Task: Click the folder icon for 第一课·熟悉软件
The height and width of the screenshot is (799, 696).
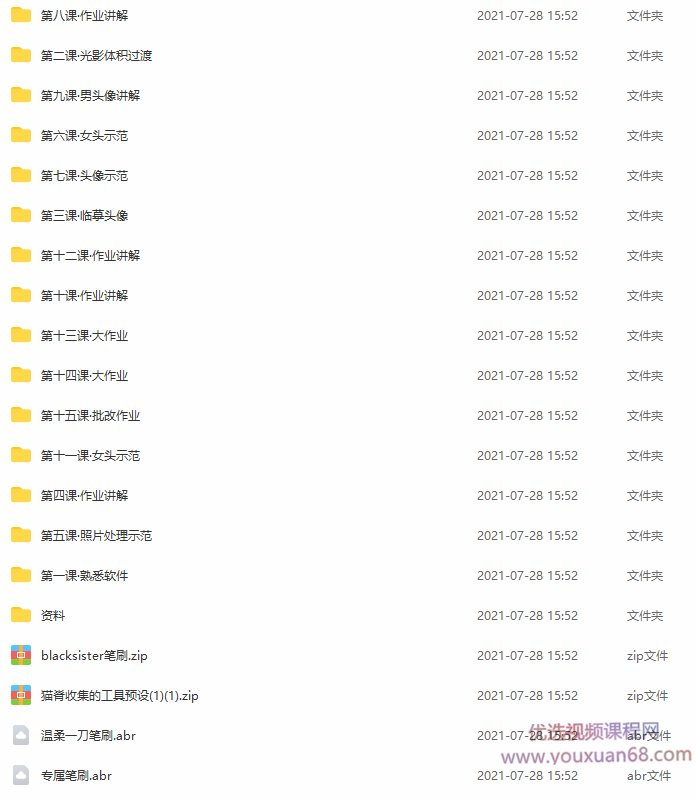Action: point(21,575)
